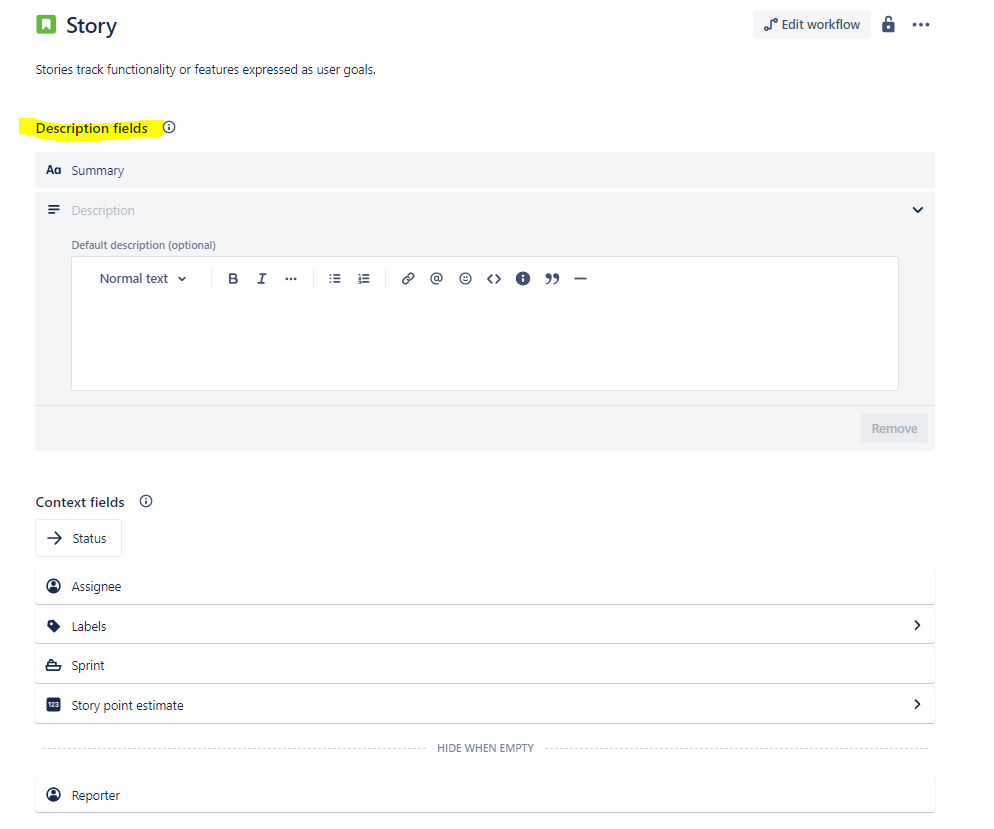
Task: Insert an info panel
Action: click(x=523, y=279)
